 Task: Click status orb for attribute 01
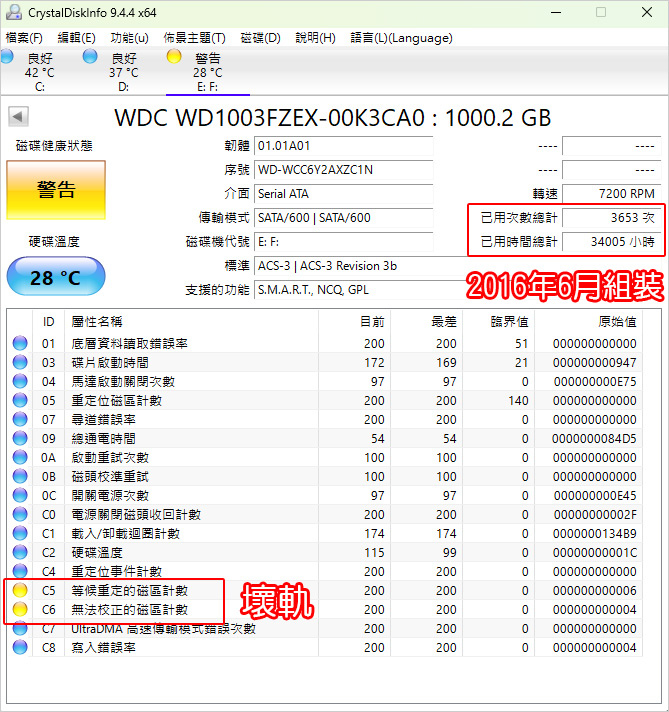20,343
